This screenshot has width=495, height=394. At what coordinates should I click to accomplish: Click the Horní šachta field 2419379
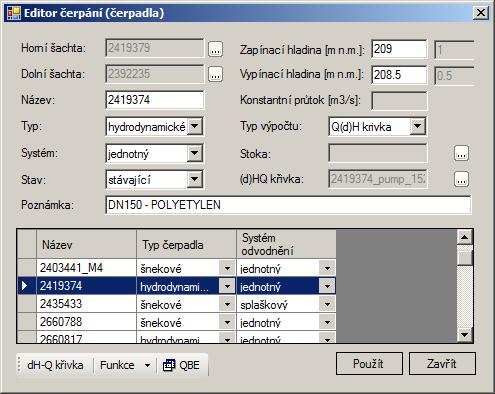tap(154, 48)
